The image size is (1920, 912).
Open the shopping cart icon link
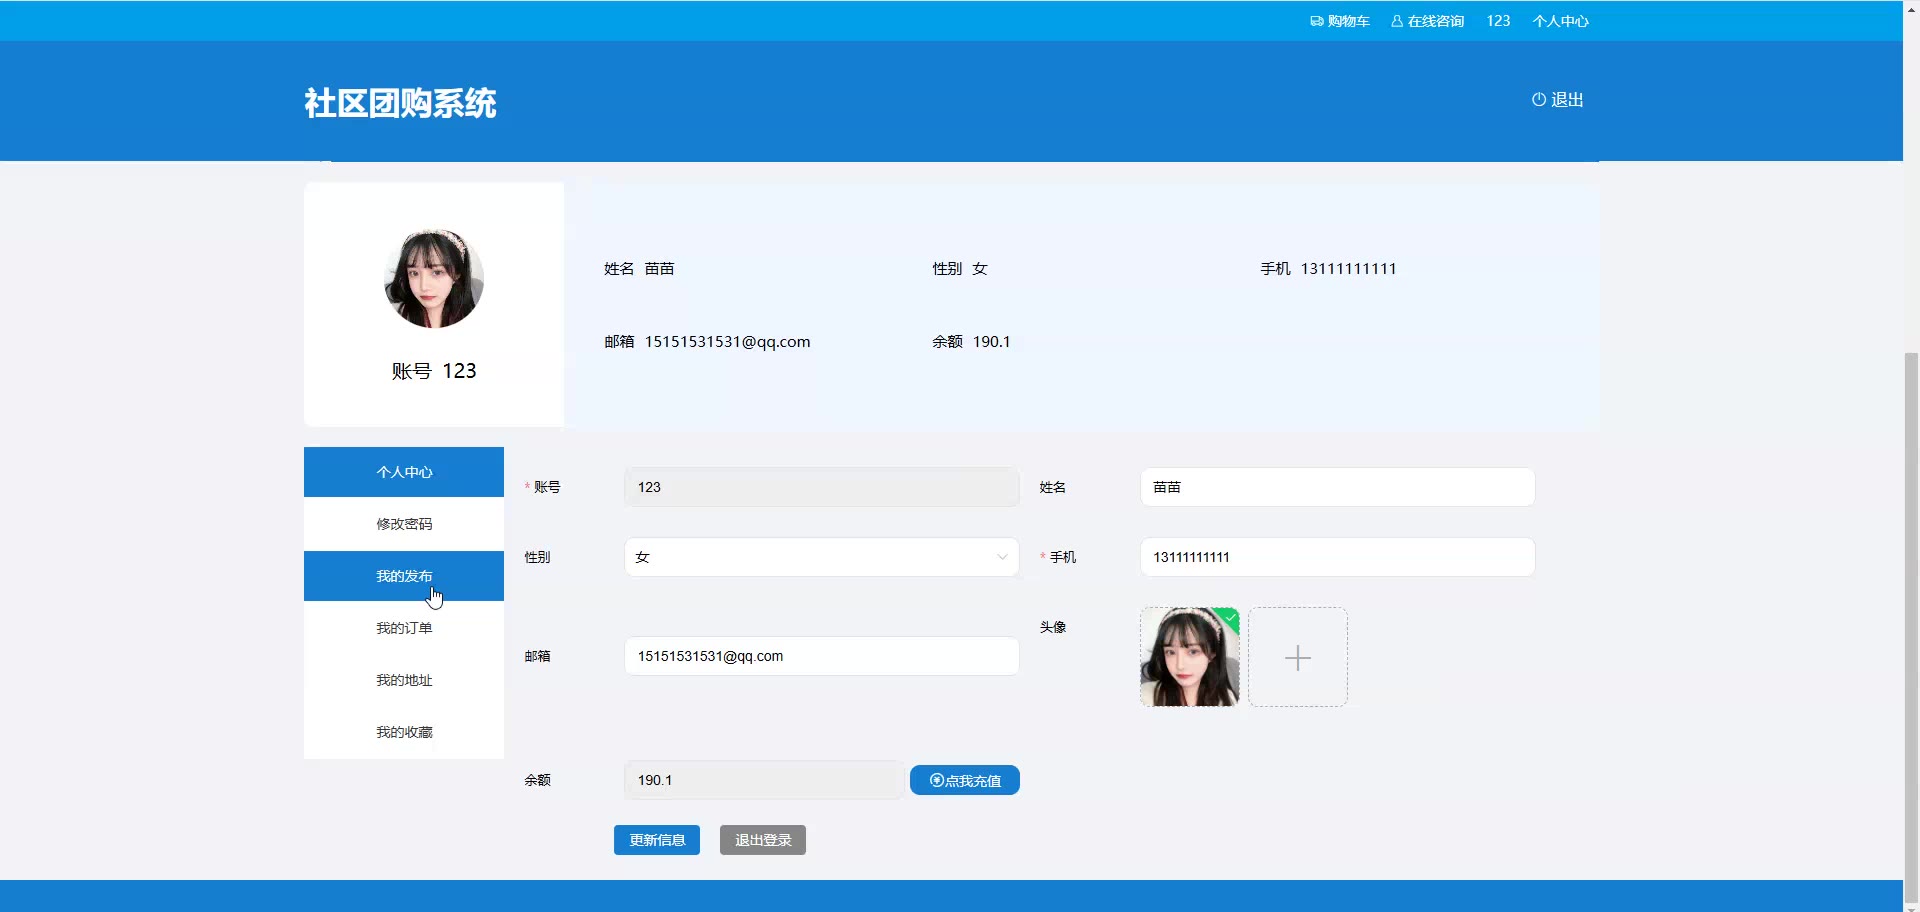pos(1316,21)
